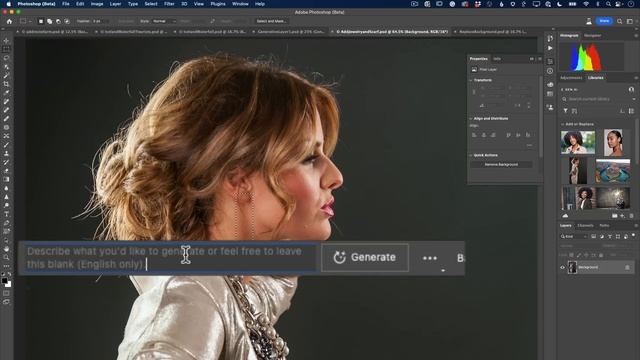Viewport: 640px width, 360px height.
Task: Click the add plus icon in Libraries footer
Action: 622,216
